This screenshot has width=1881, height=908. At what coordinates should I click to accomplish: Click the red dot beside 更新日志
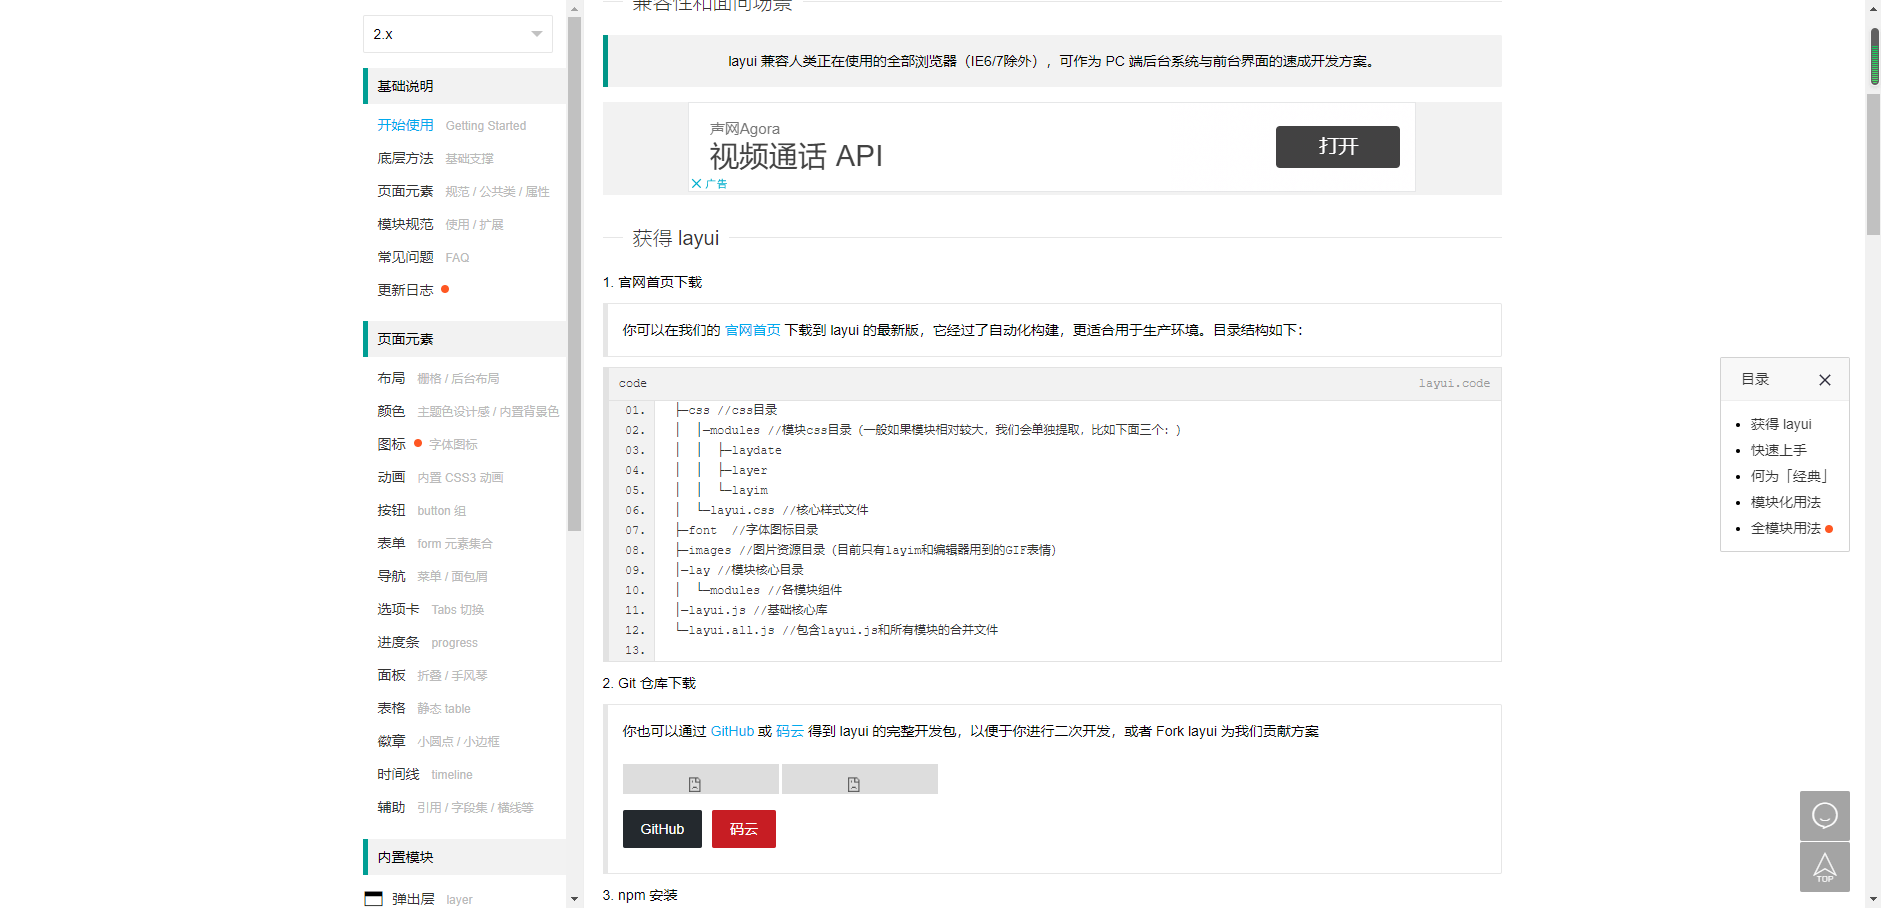[x=445, y=289]
